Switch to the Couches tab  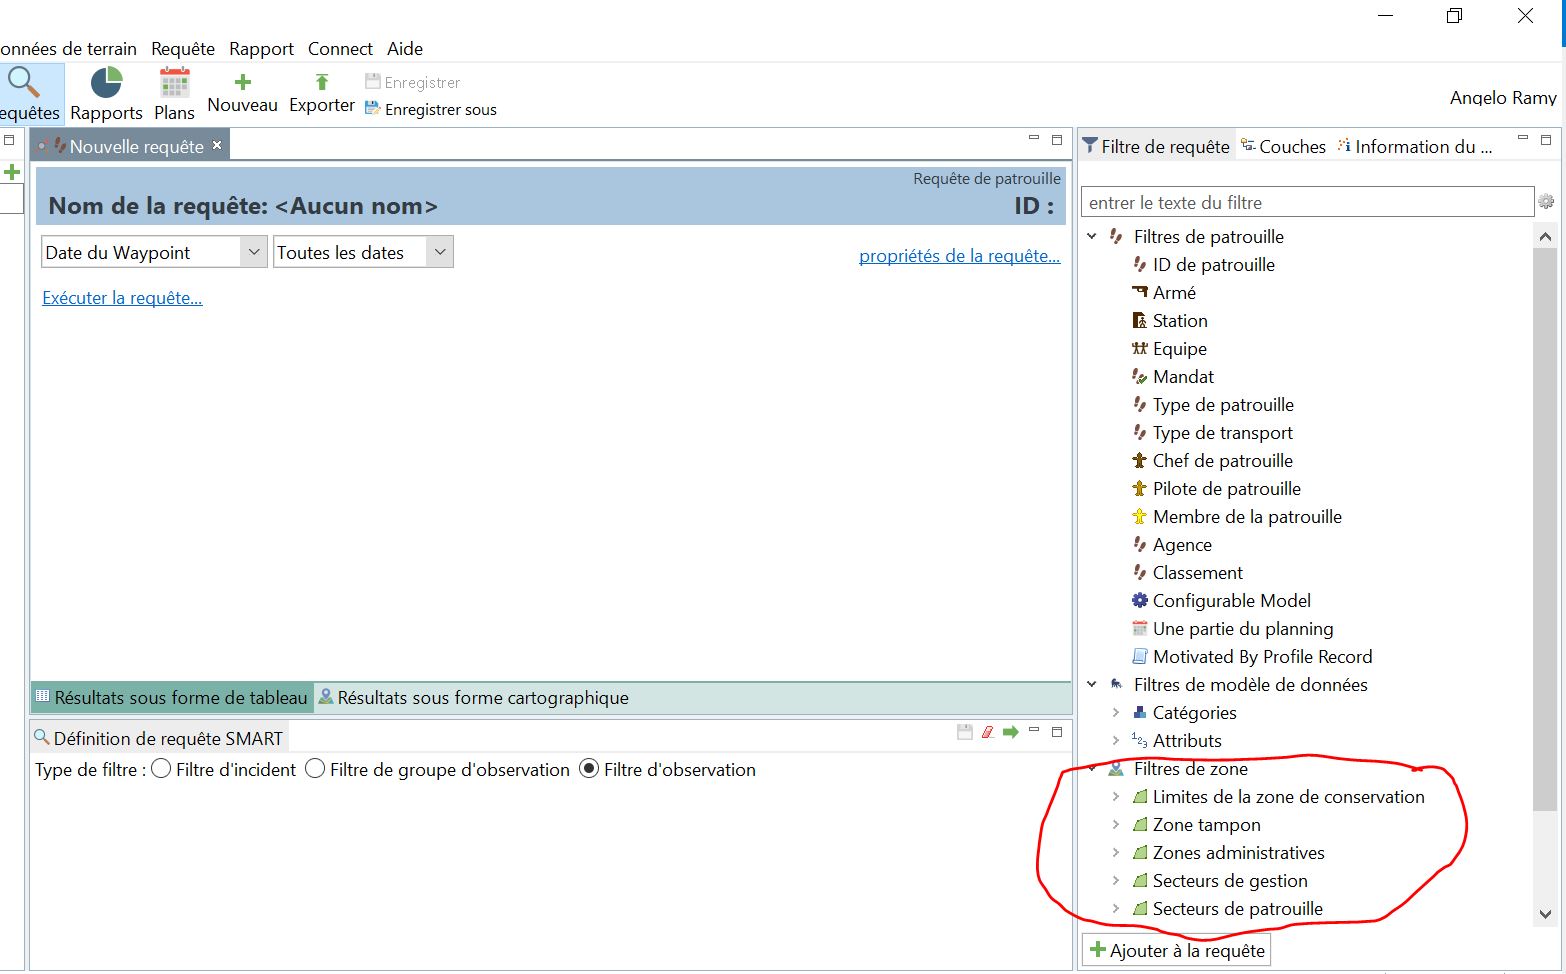1283,147
